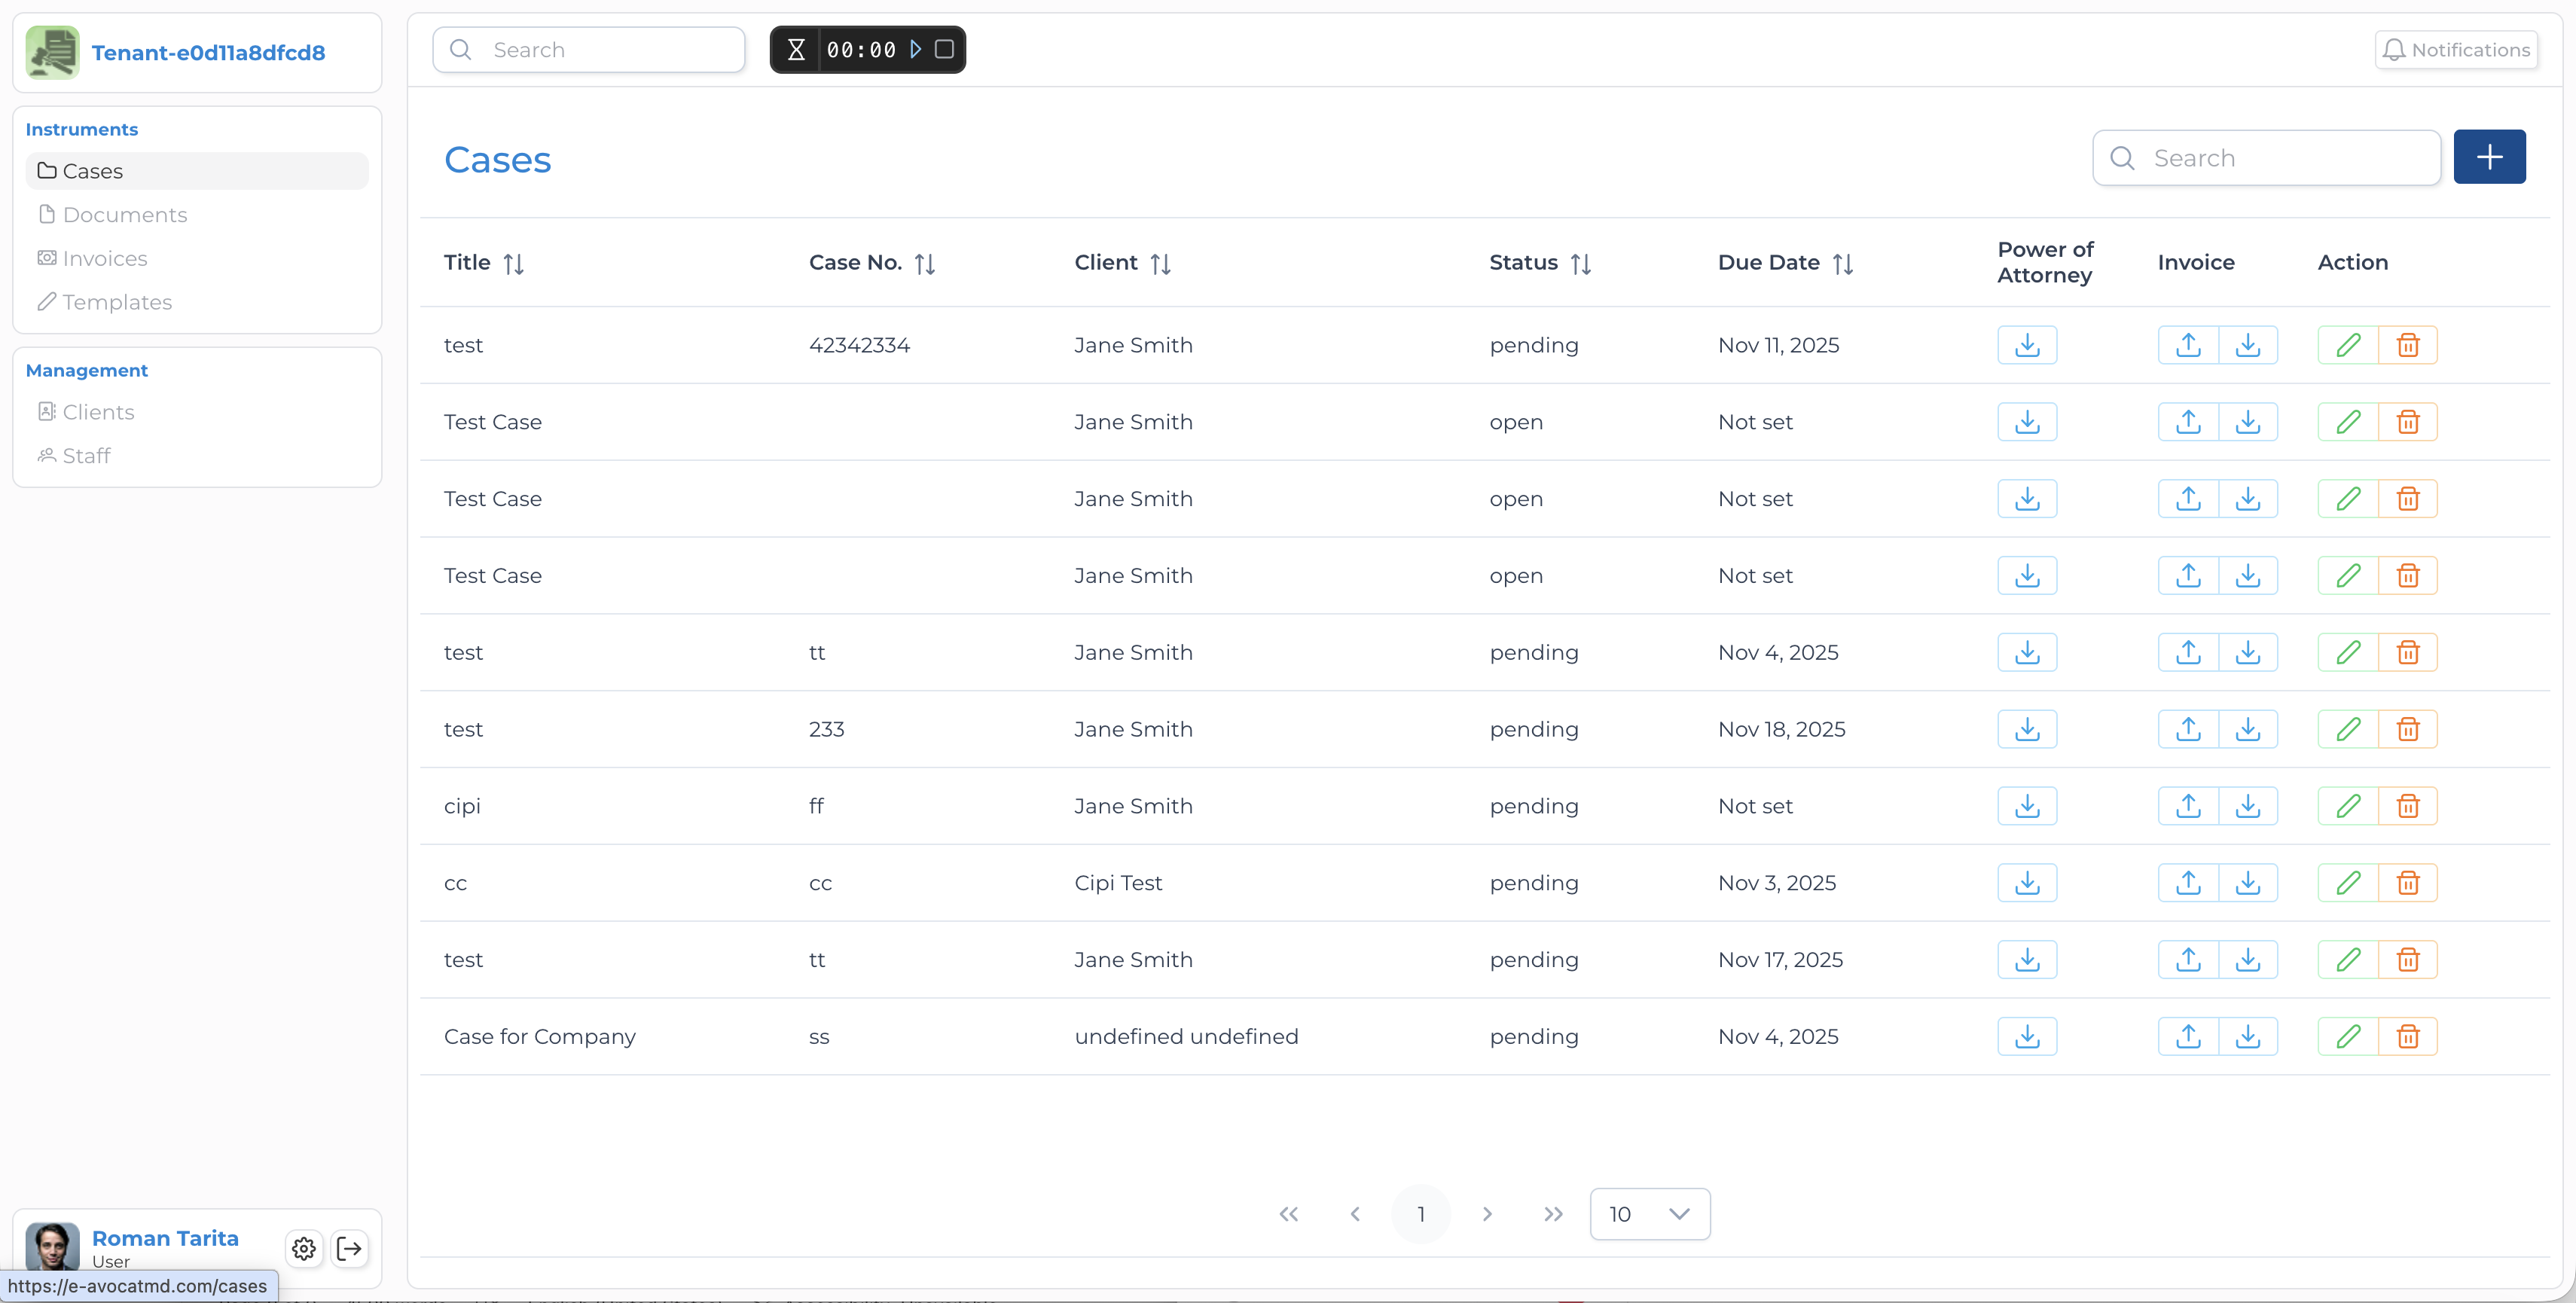Start the timer with play button
This screenshot has width=2576, height=1303.
pyautogui.click(x=915, y=49)
